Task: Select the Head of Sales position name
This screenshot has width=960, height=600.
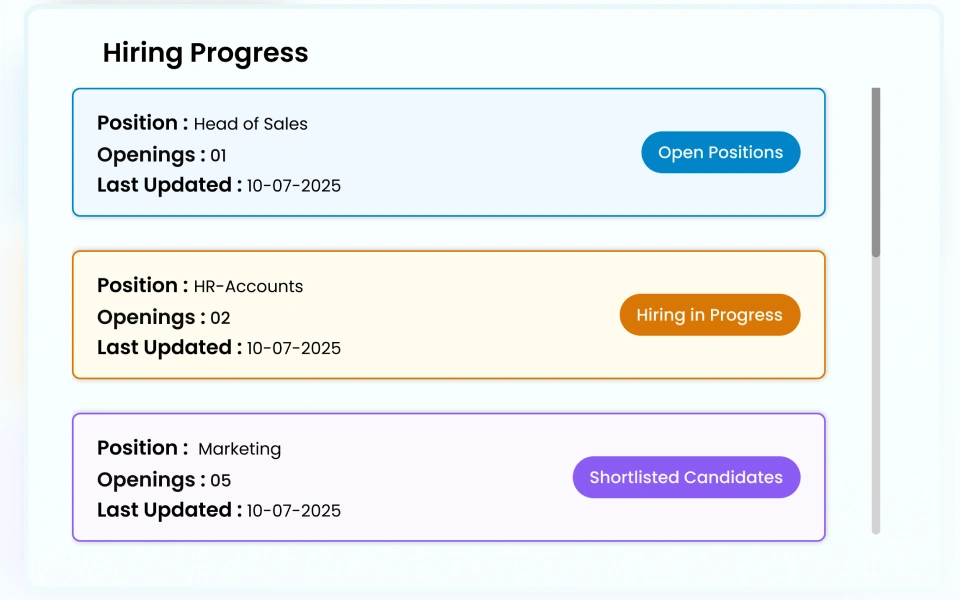Action: pyautogui.click(x=250, y=124)
